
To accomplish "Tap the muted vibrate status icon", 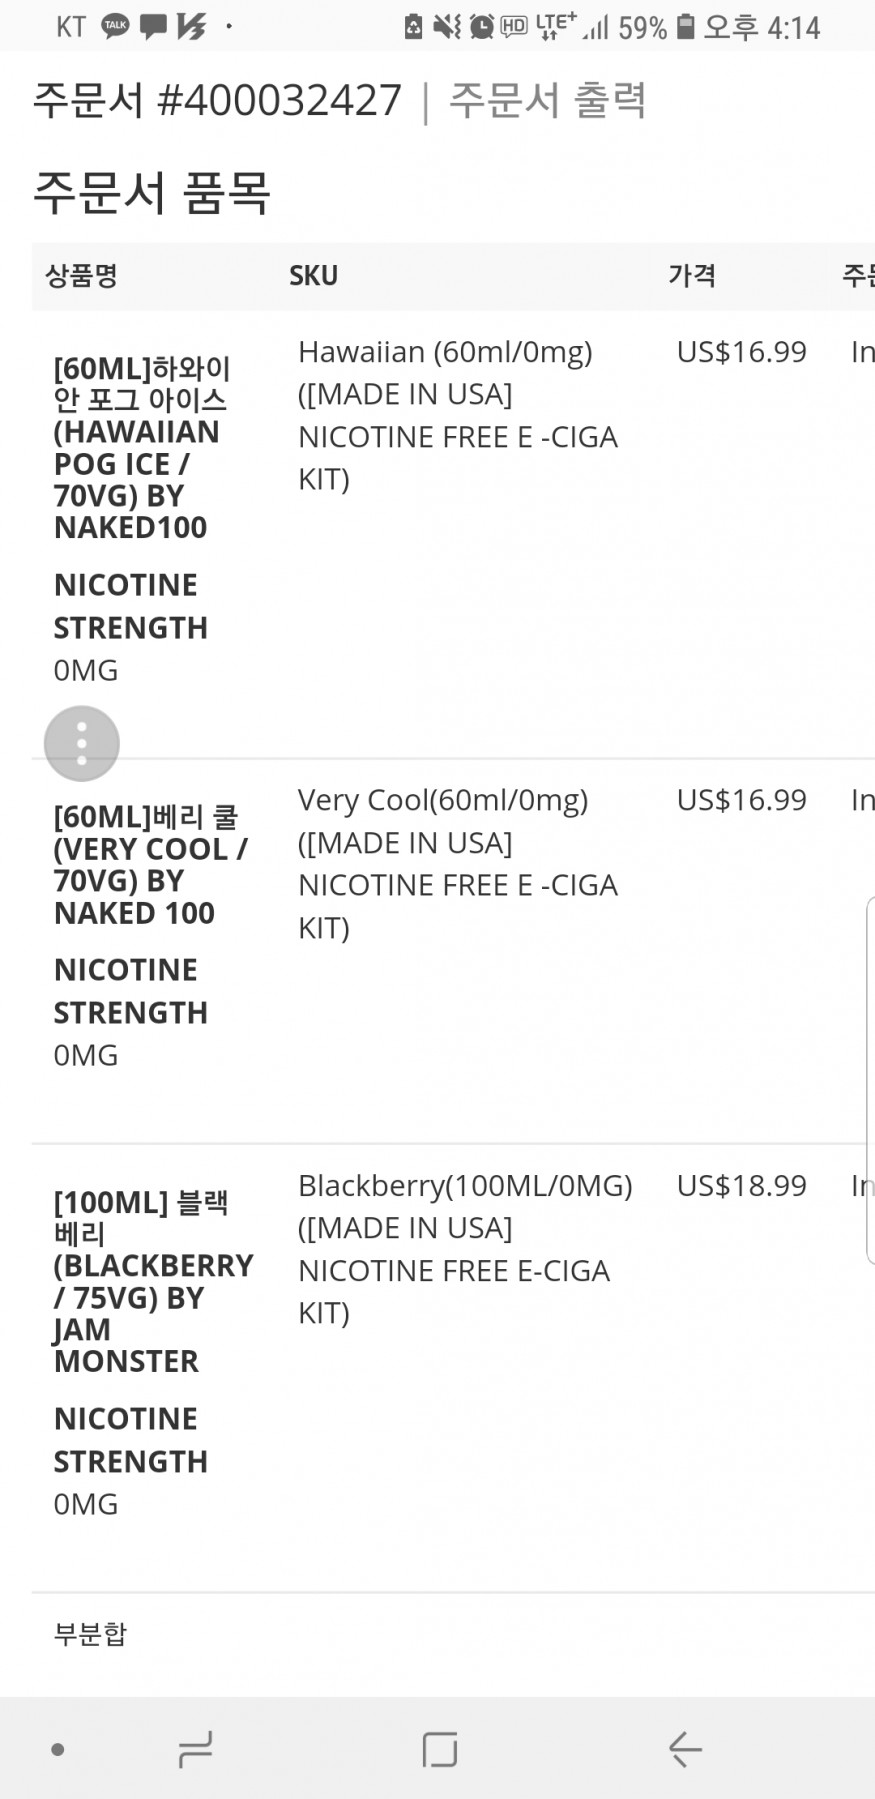I will (x=447, y=27).
